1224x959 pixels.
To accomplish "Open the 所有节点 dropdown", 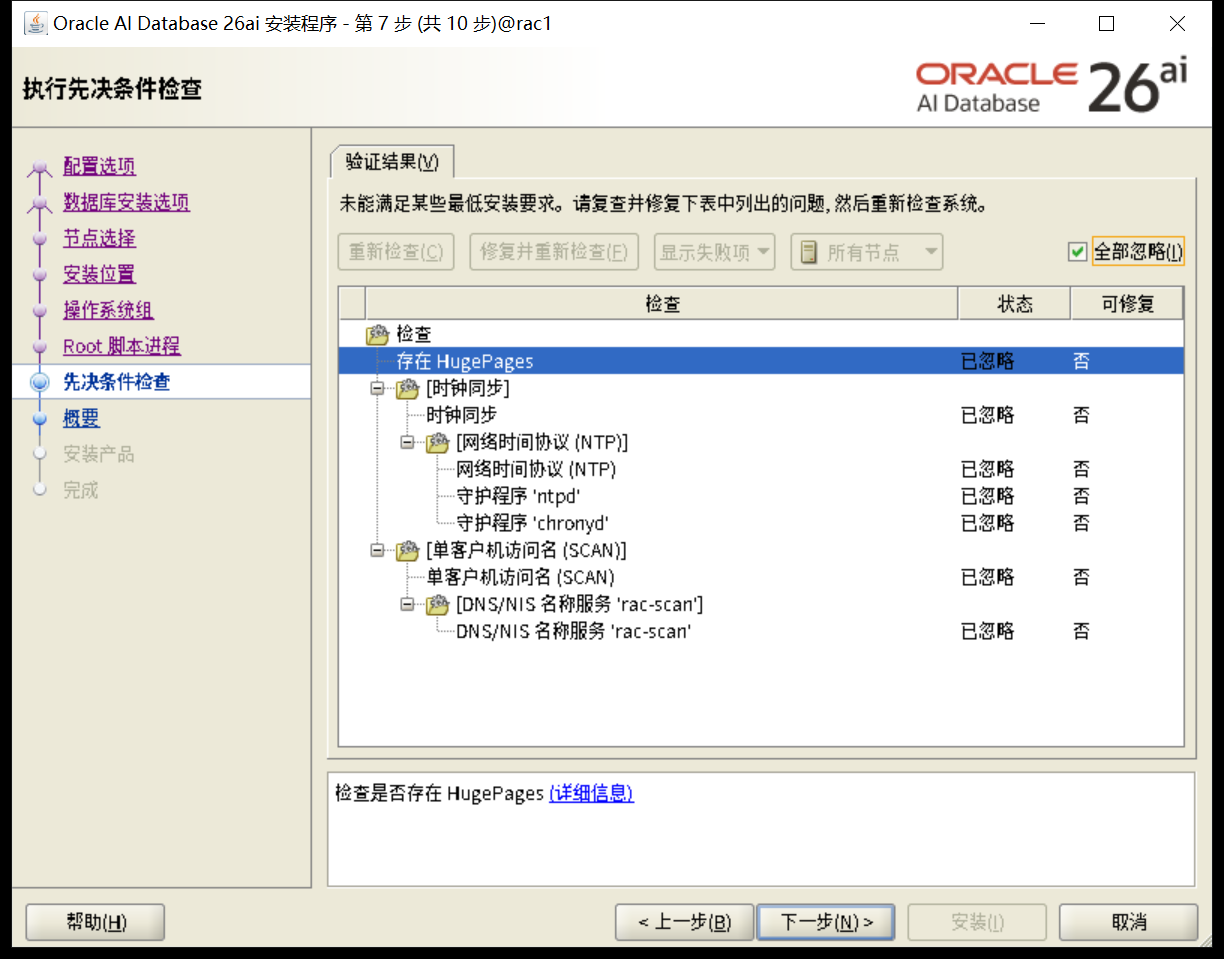I will pyautogui.click(x=866, y=252).
